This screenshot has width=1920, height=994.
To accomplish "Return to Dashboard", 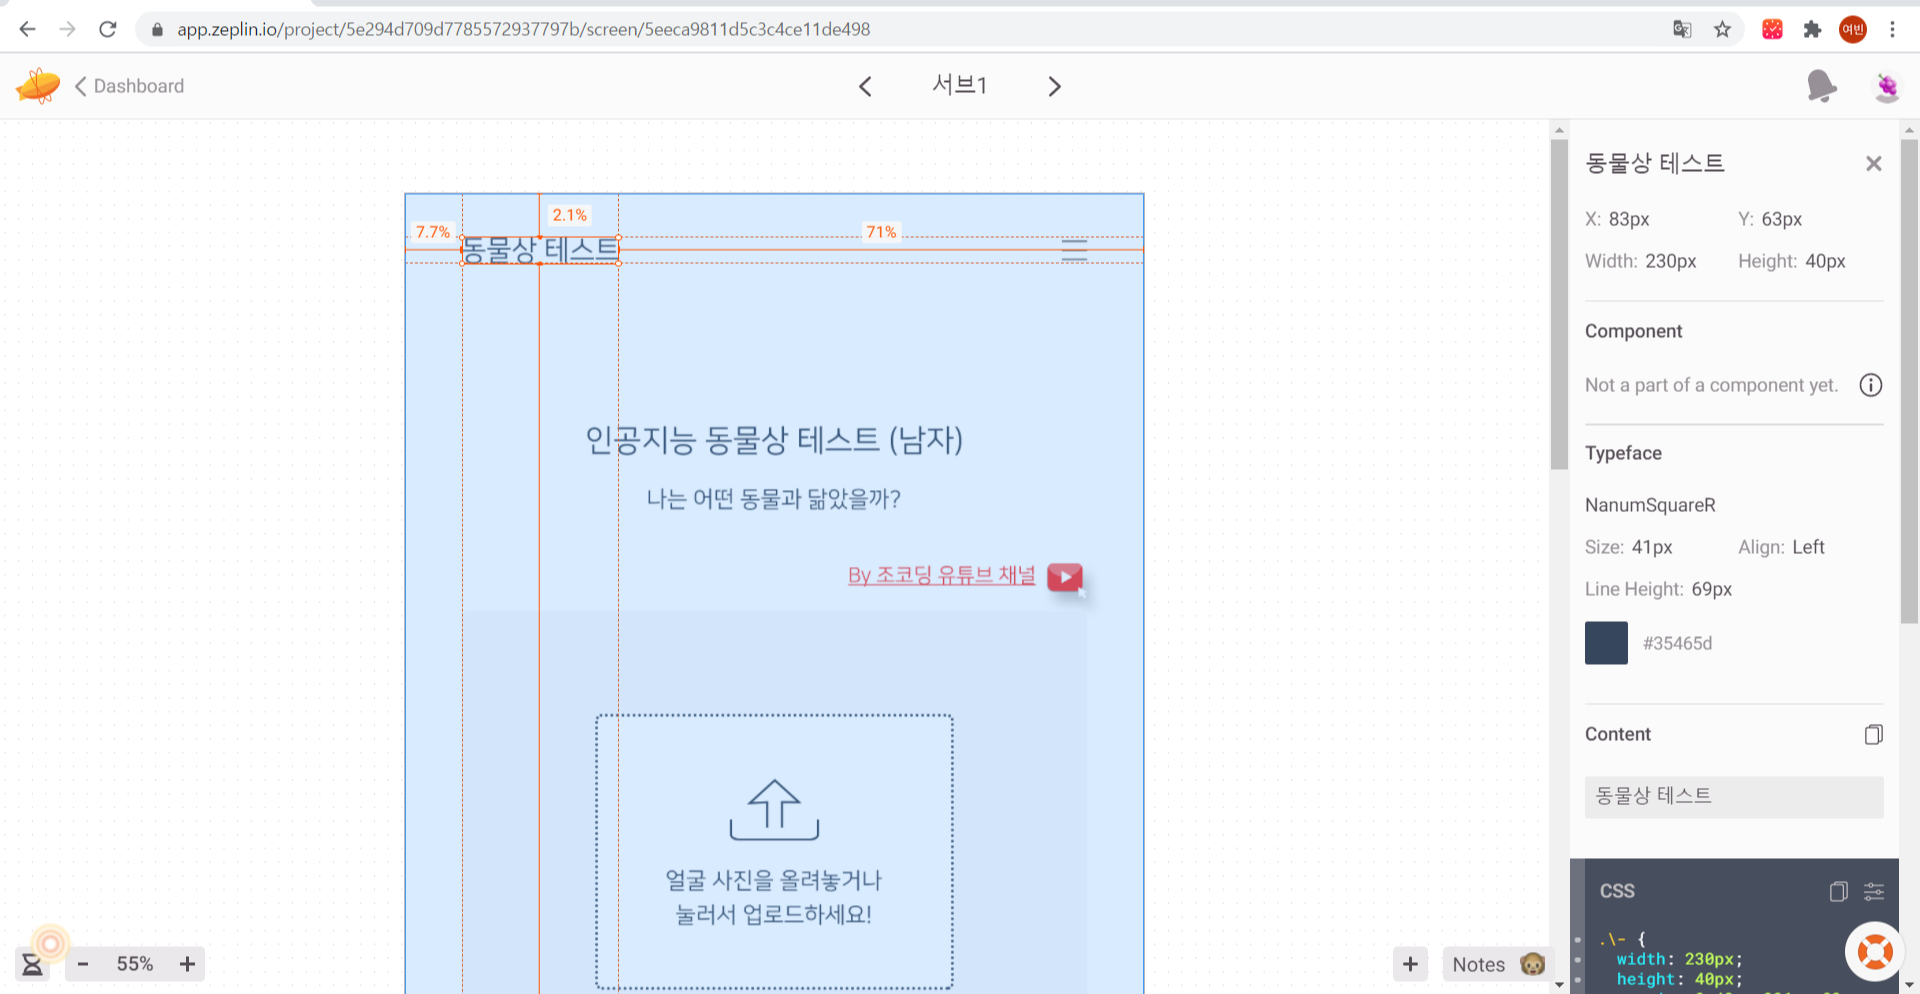I will pyautogui.click(x=130, y=86).
